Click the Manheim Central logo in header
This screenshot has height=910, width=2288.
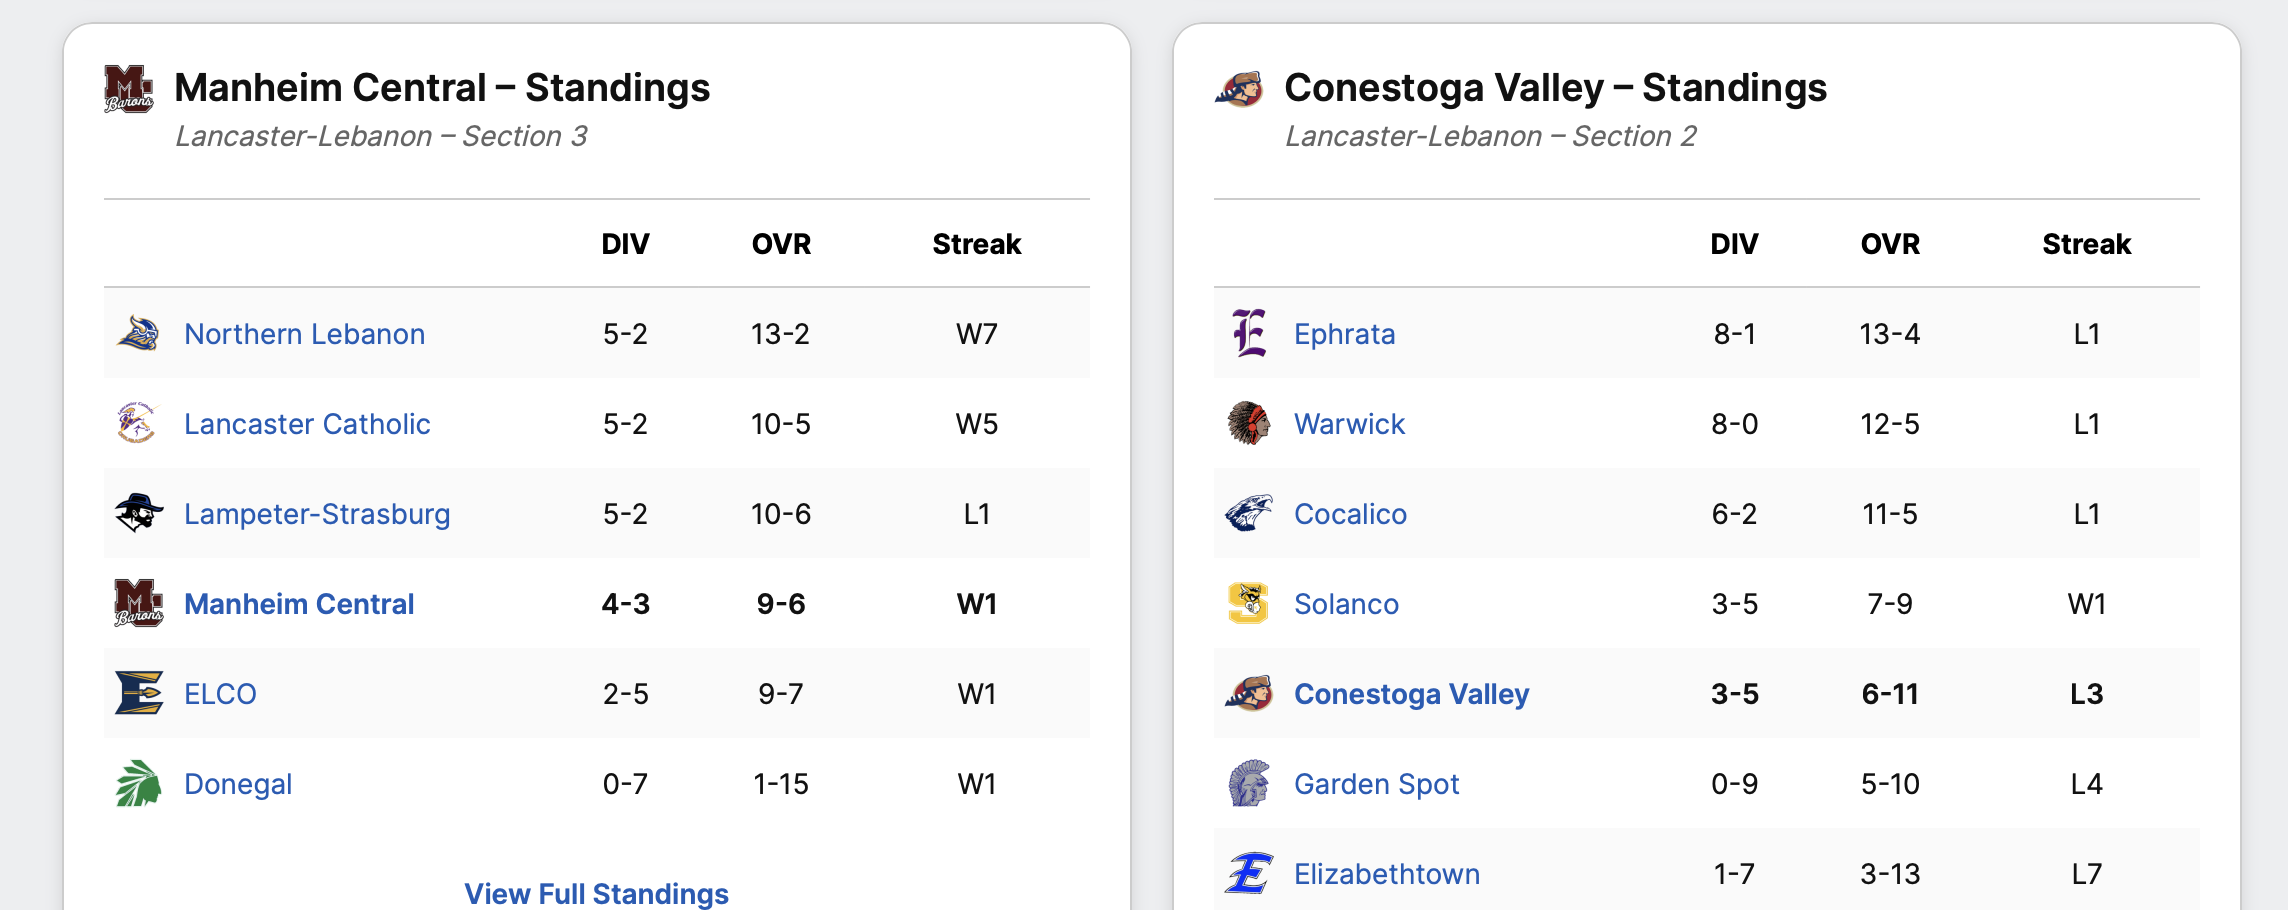pos(129,89)
